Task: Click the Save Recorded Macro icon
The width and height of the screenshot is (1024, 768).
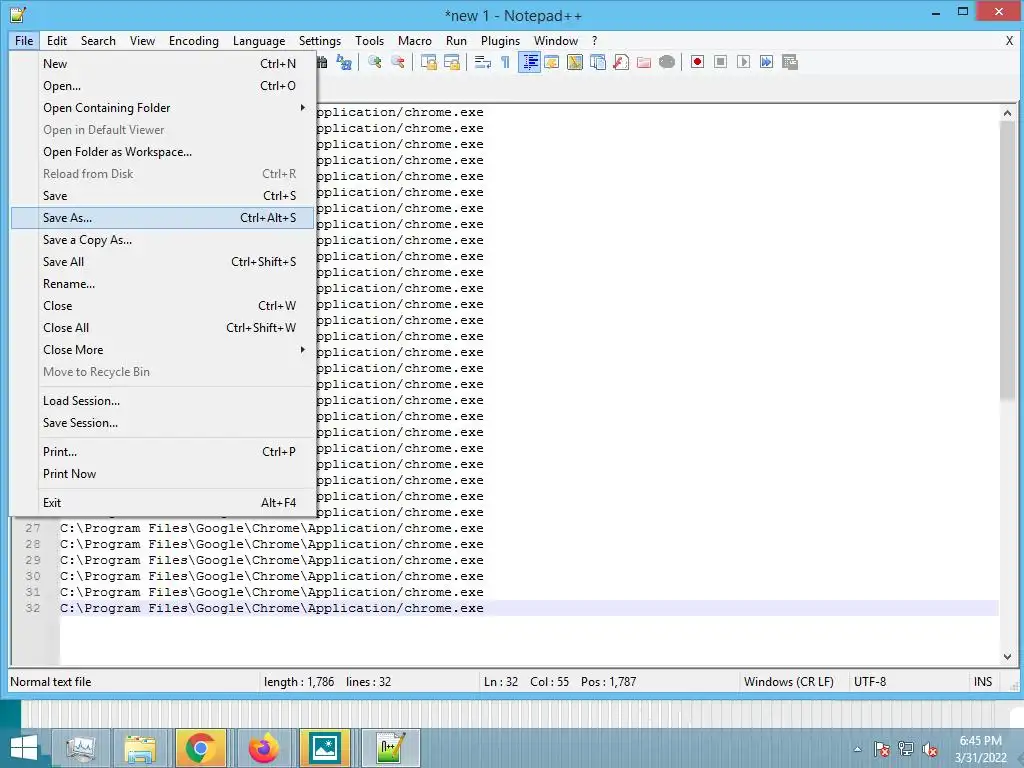Action: [x=790, y=62]
